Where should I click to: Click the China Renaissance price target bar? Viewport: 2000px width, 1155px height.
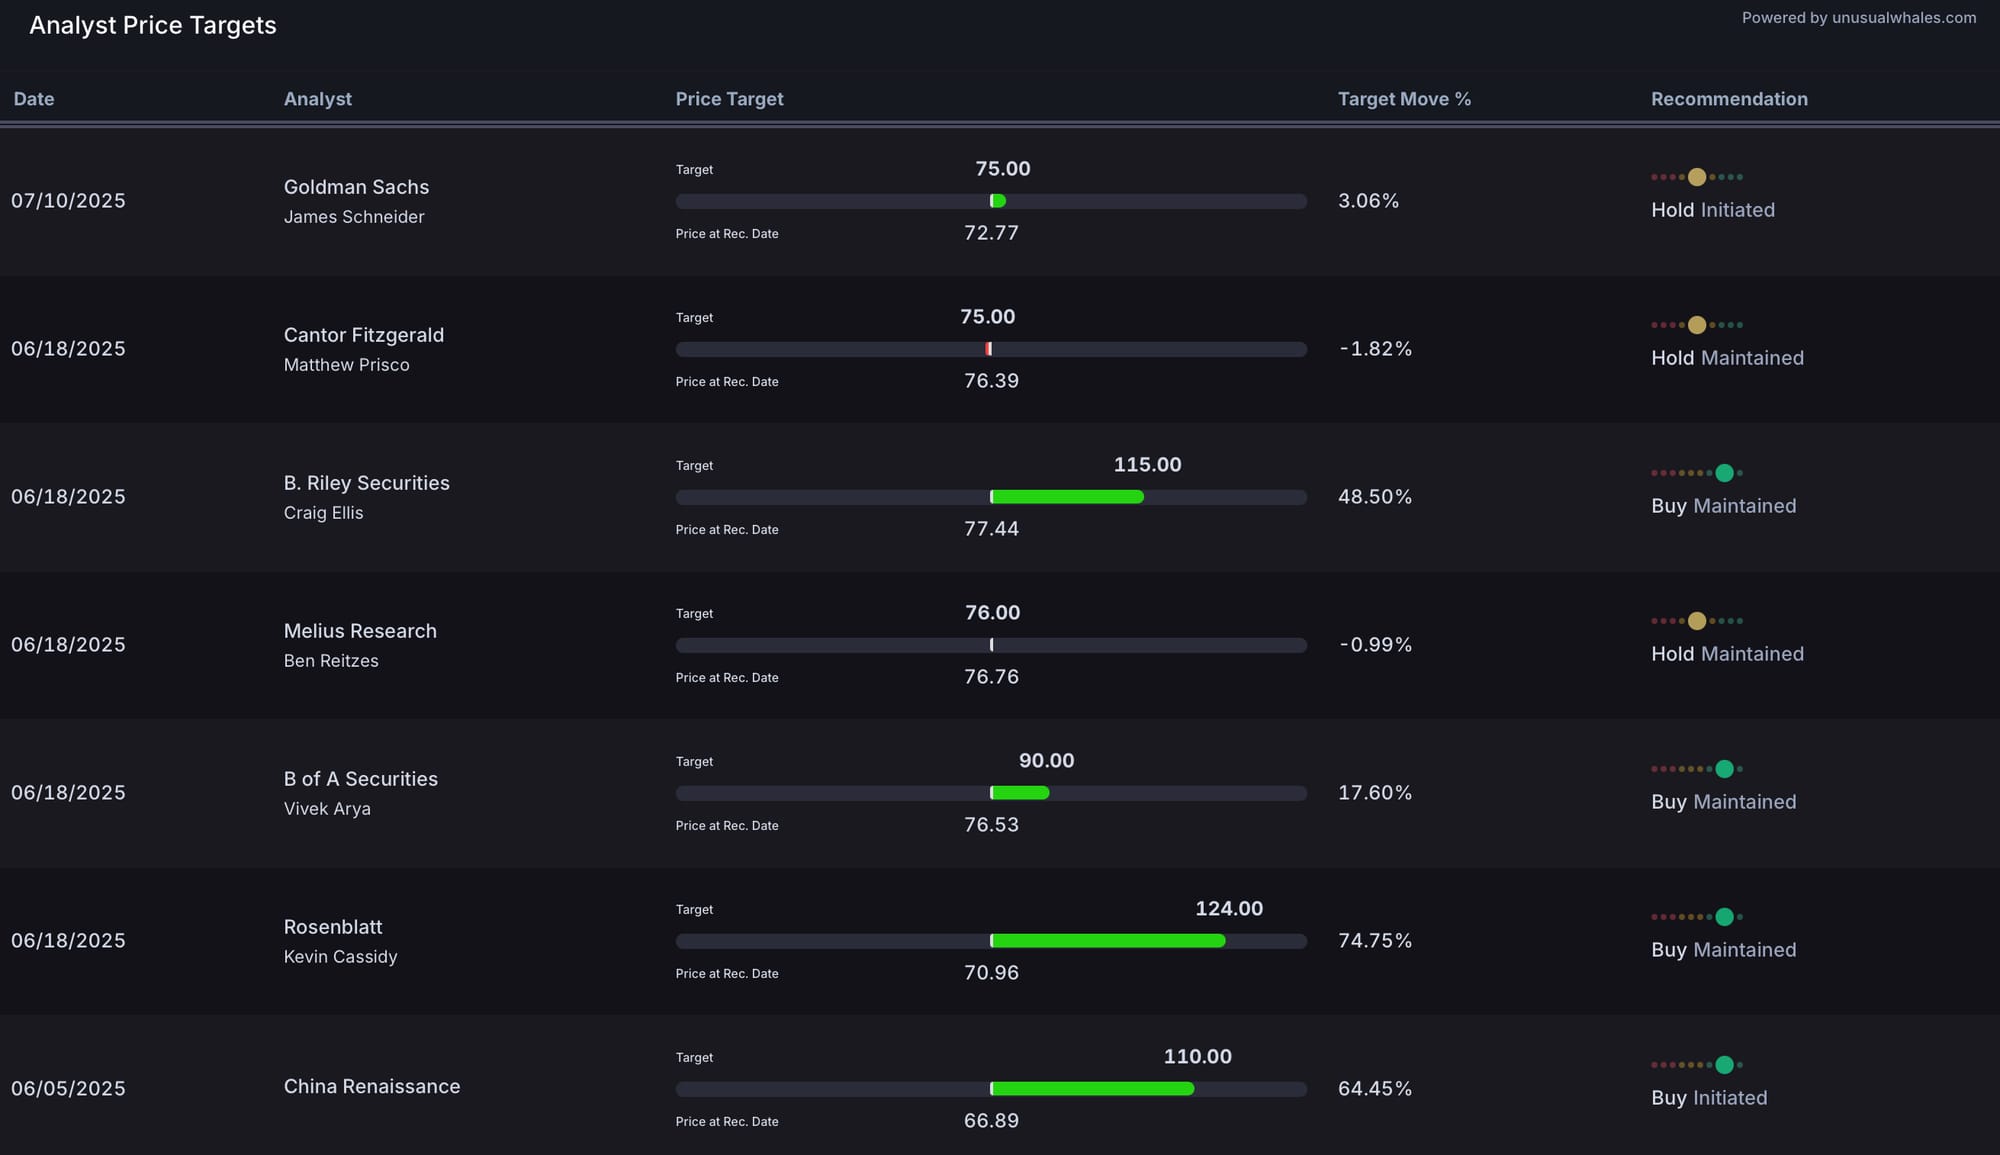(991, 1089)
